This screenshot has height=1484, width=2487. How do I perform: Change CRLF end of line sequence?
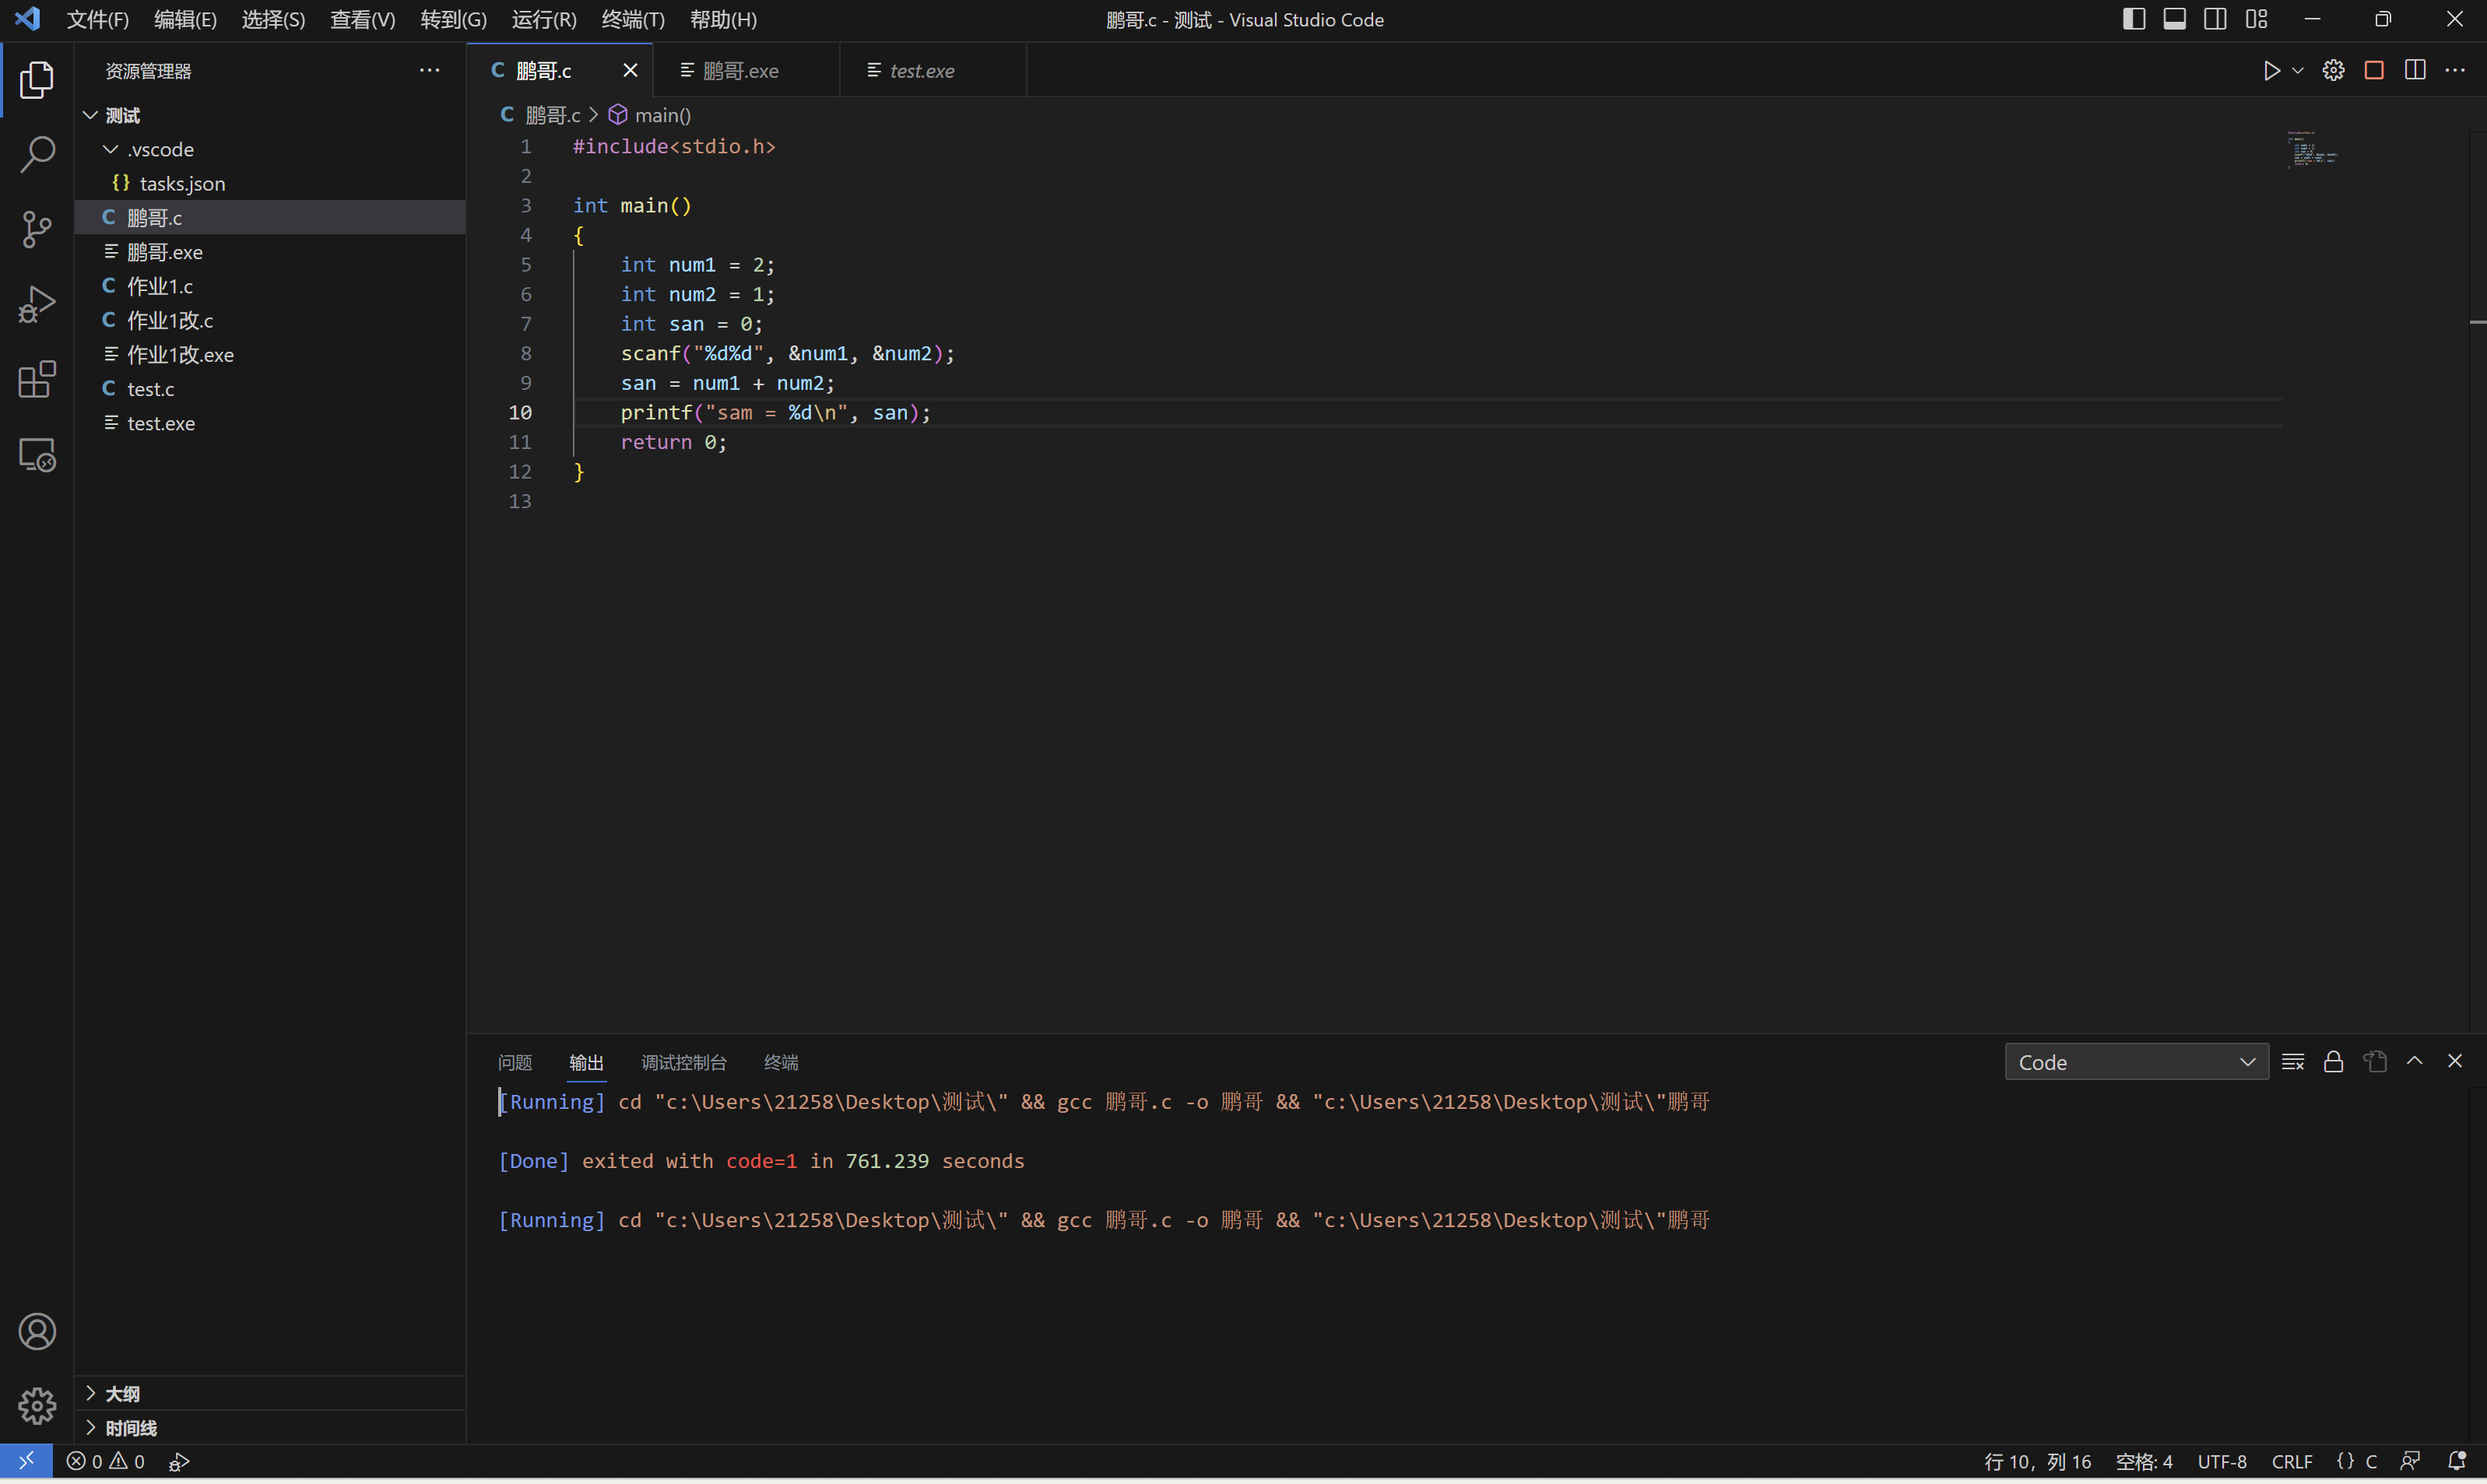pos(2292,1462)
